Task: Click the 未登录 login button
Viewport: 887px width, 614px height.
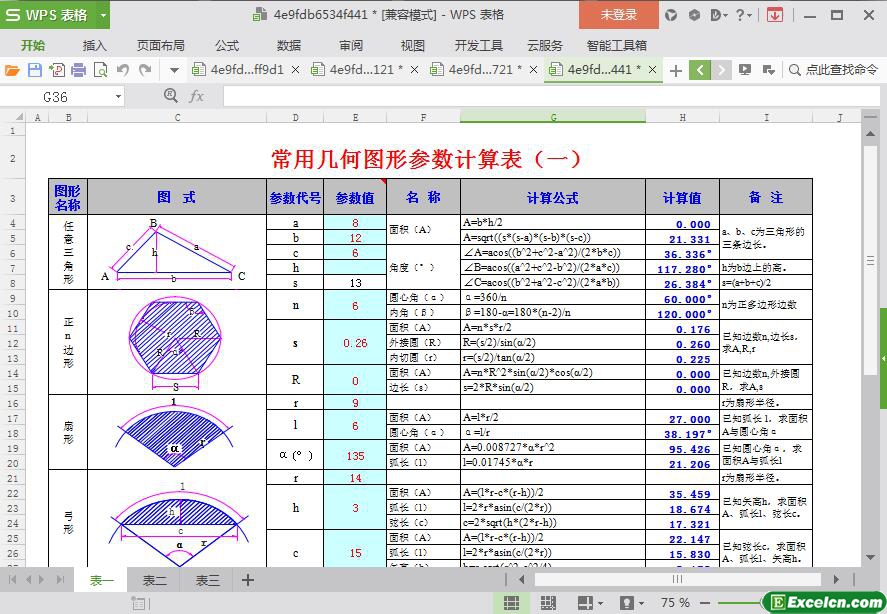Action: click(x=618, y=15)
